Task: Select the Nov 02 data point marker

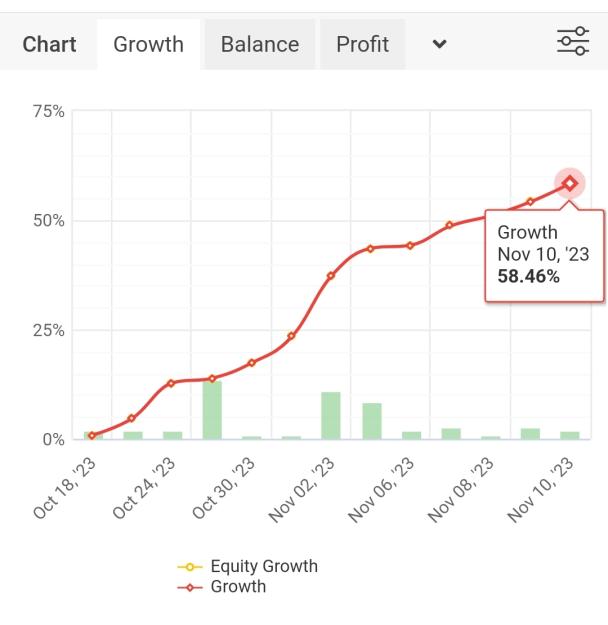Action: (331, 275)
